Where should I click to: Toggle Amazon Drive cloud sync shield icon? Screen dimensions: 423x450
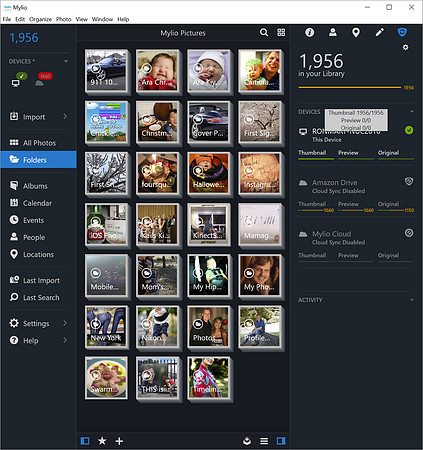click(409, 181)
